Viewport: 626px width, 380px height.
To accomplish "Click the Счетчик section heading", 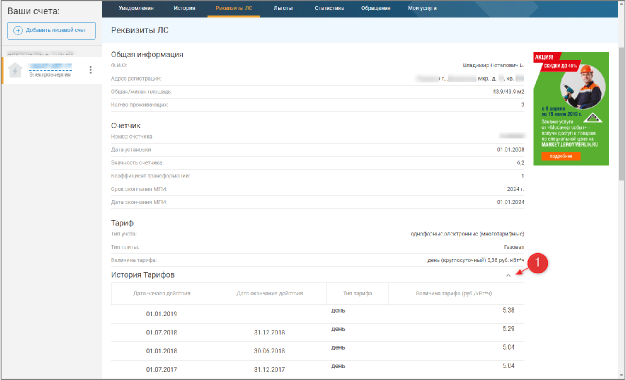I will [x=126, y=126].
